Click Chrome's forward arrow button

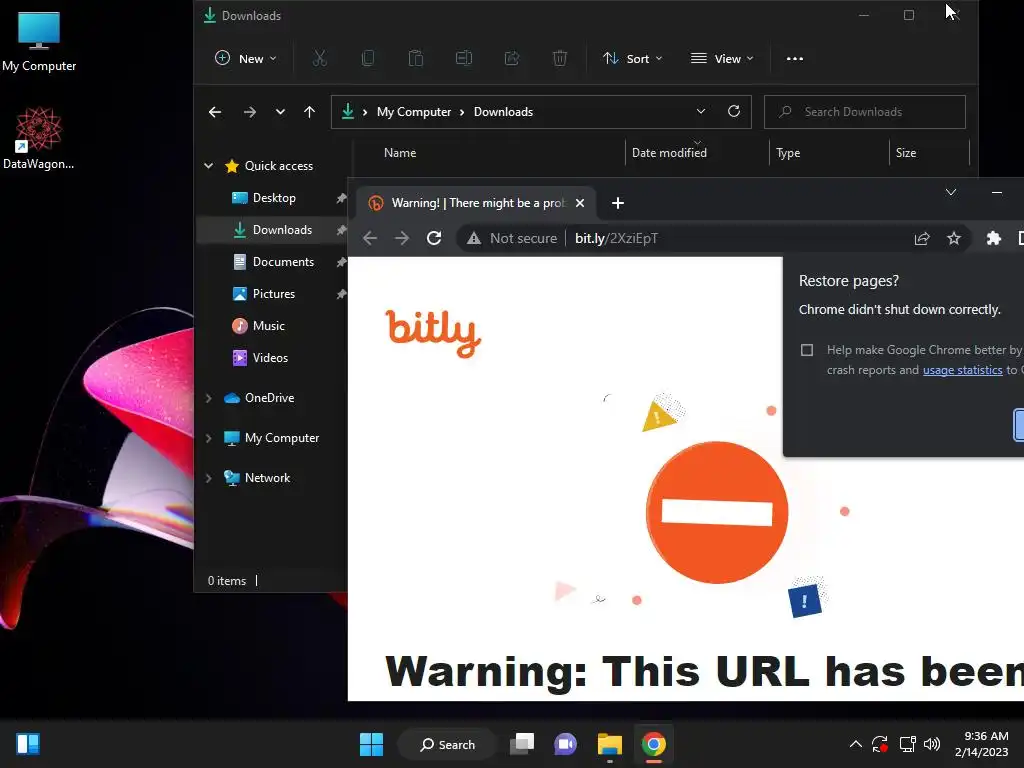[x=402, y=238]
